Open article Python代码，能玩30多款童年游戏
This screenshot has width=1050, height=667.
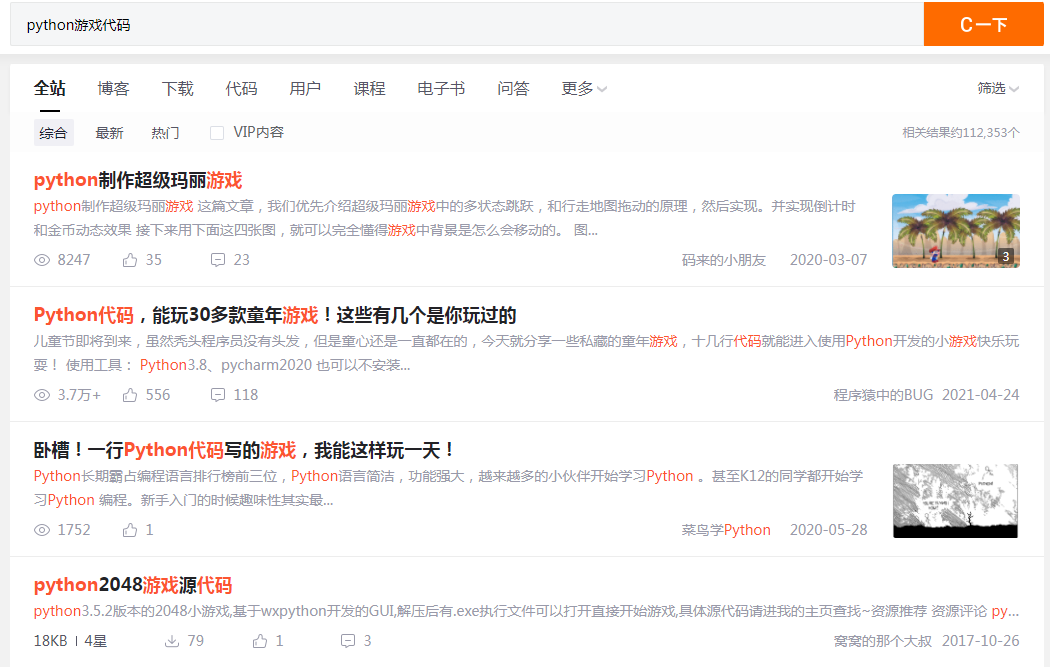(x=275, y=315)
